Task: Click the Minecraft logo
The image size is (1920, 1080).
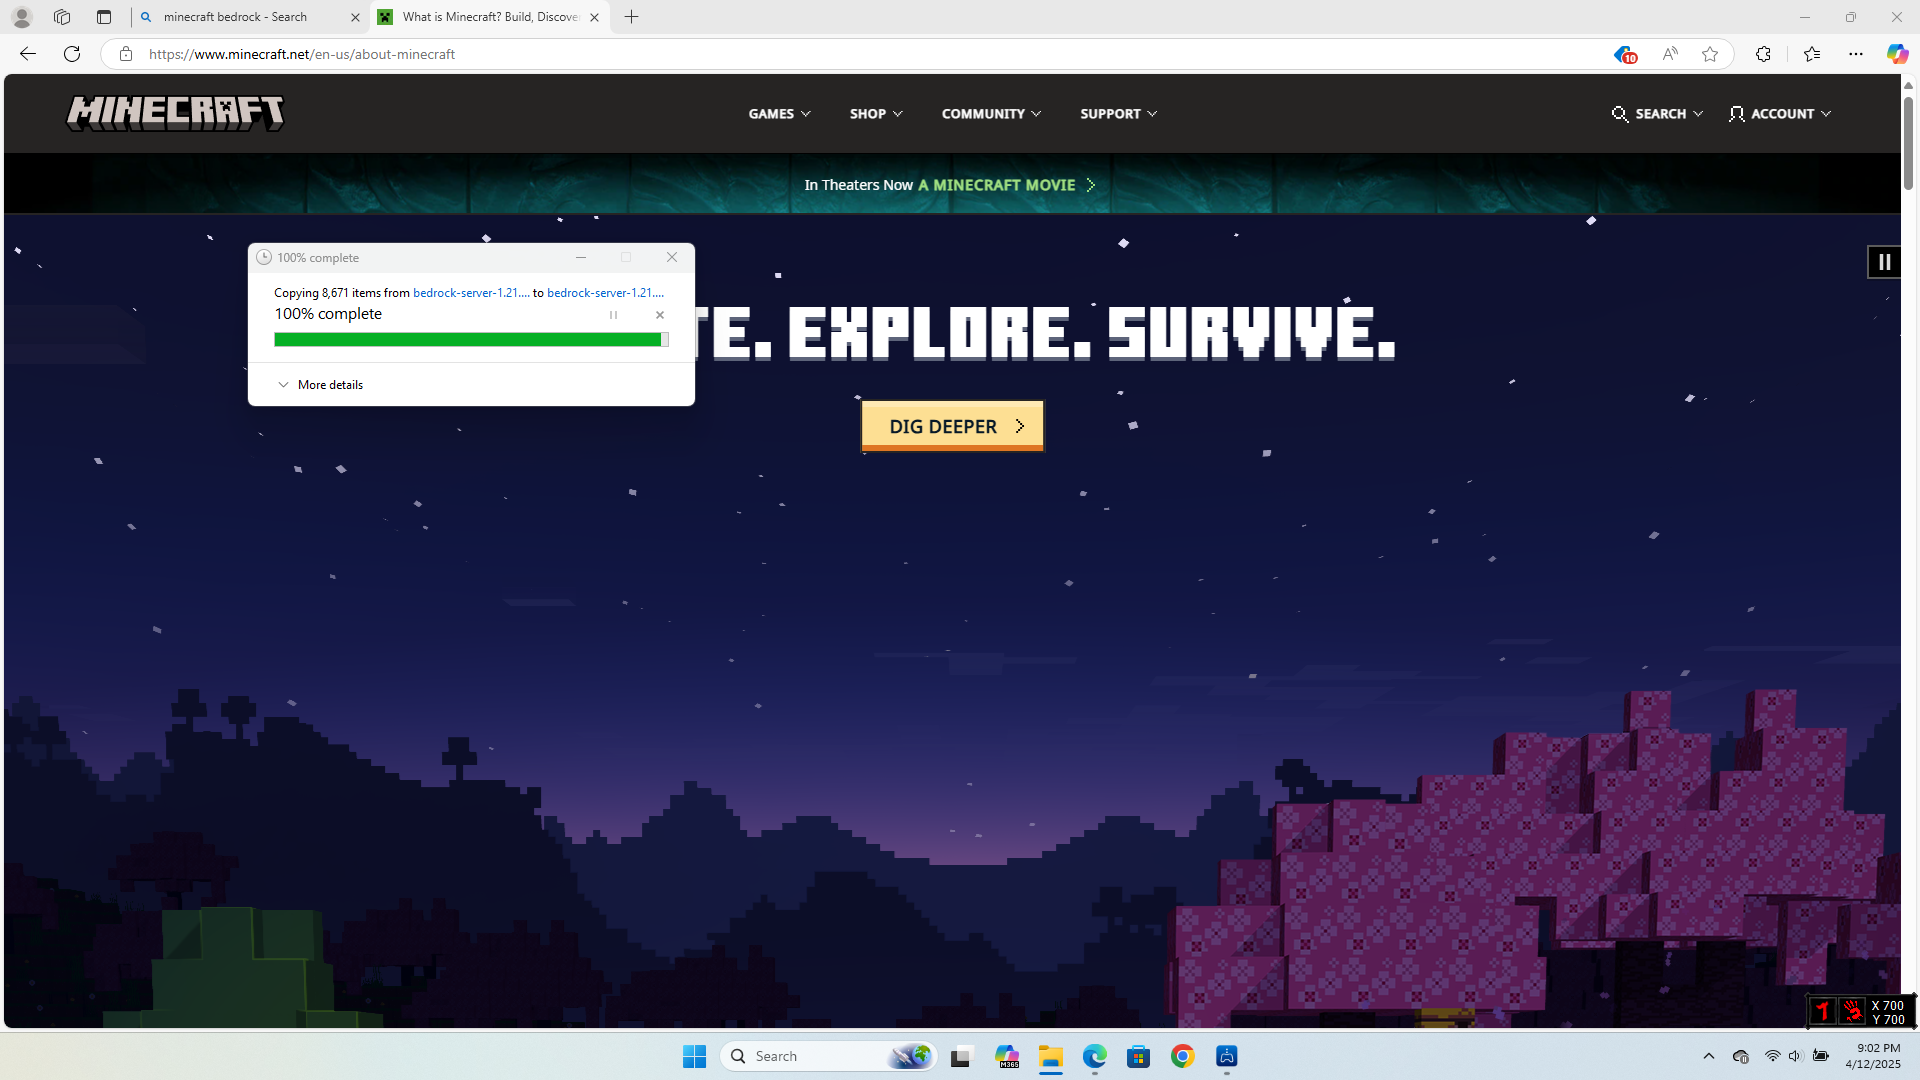Action: click(175, 113)
